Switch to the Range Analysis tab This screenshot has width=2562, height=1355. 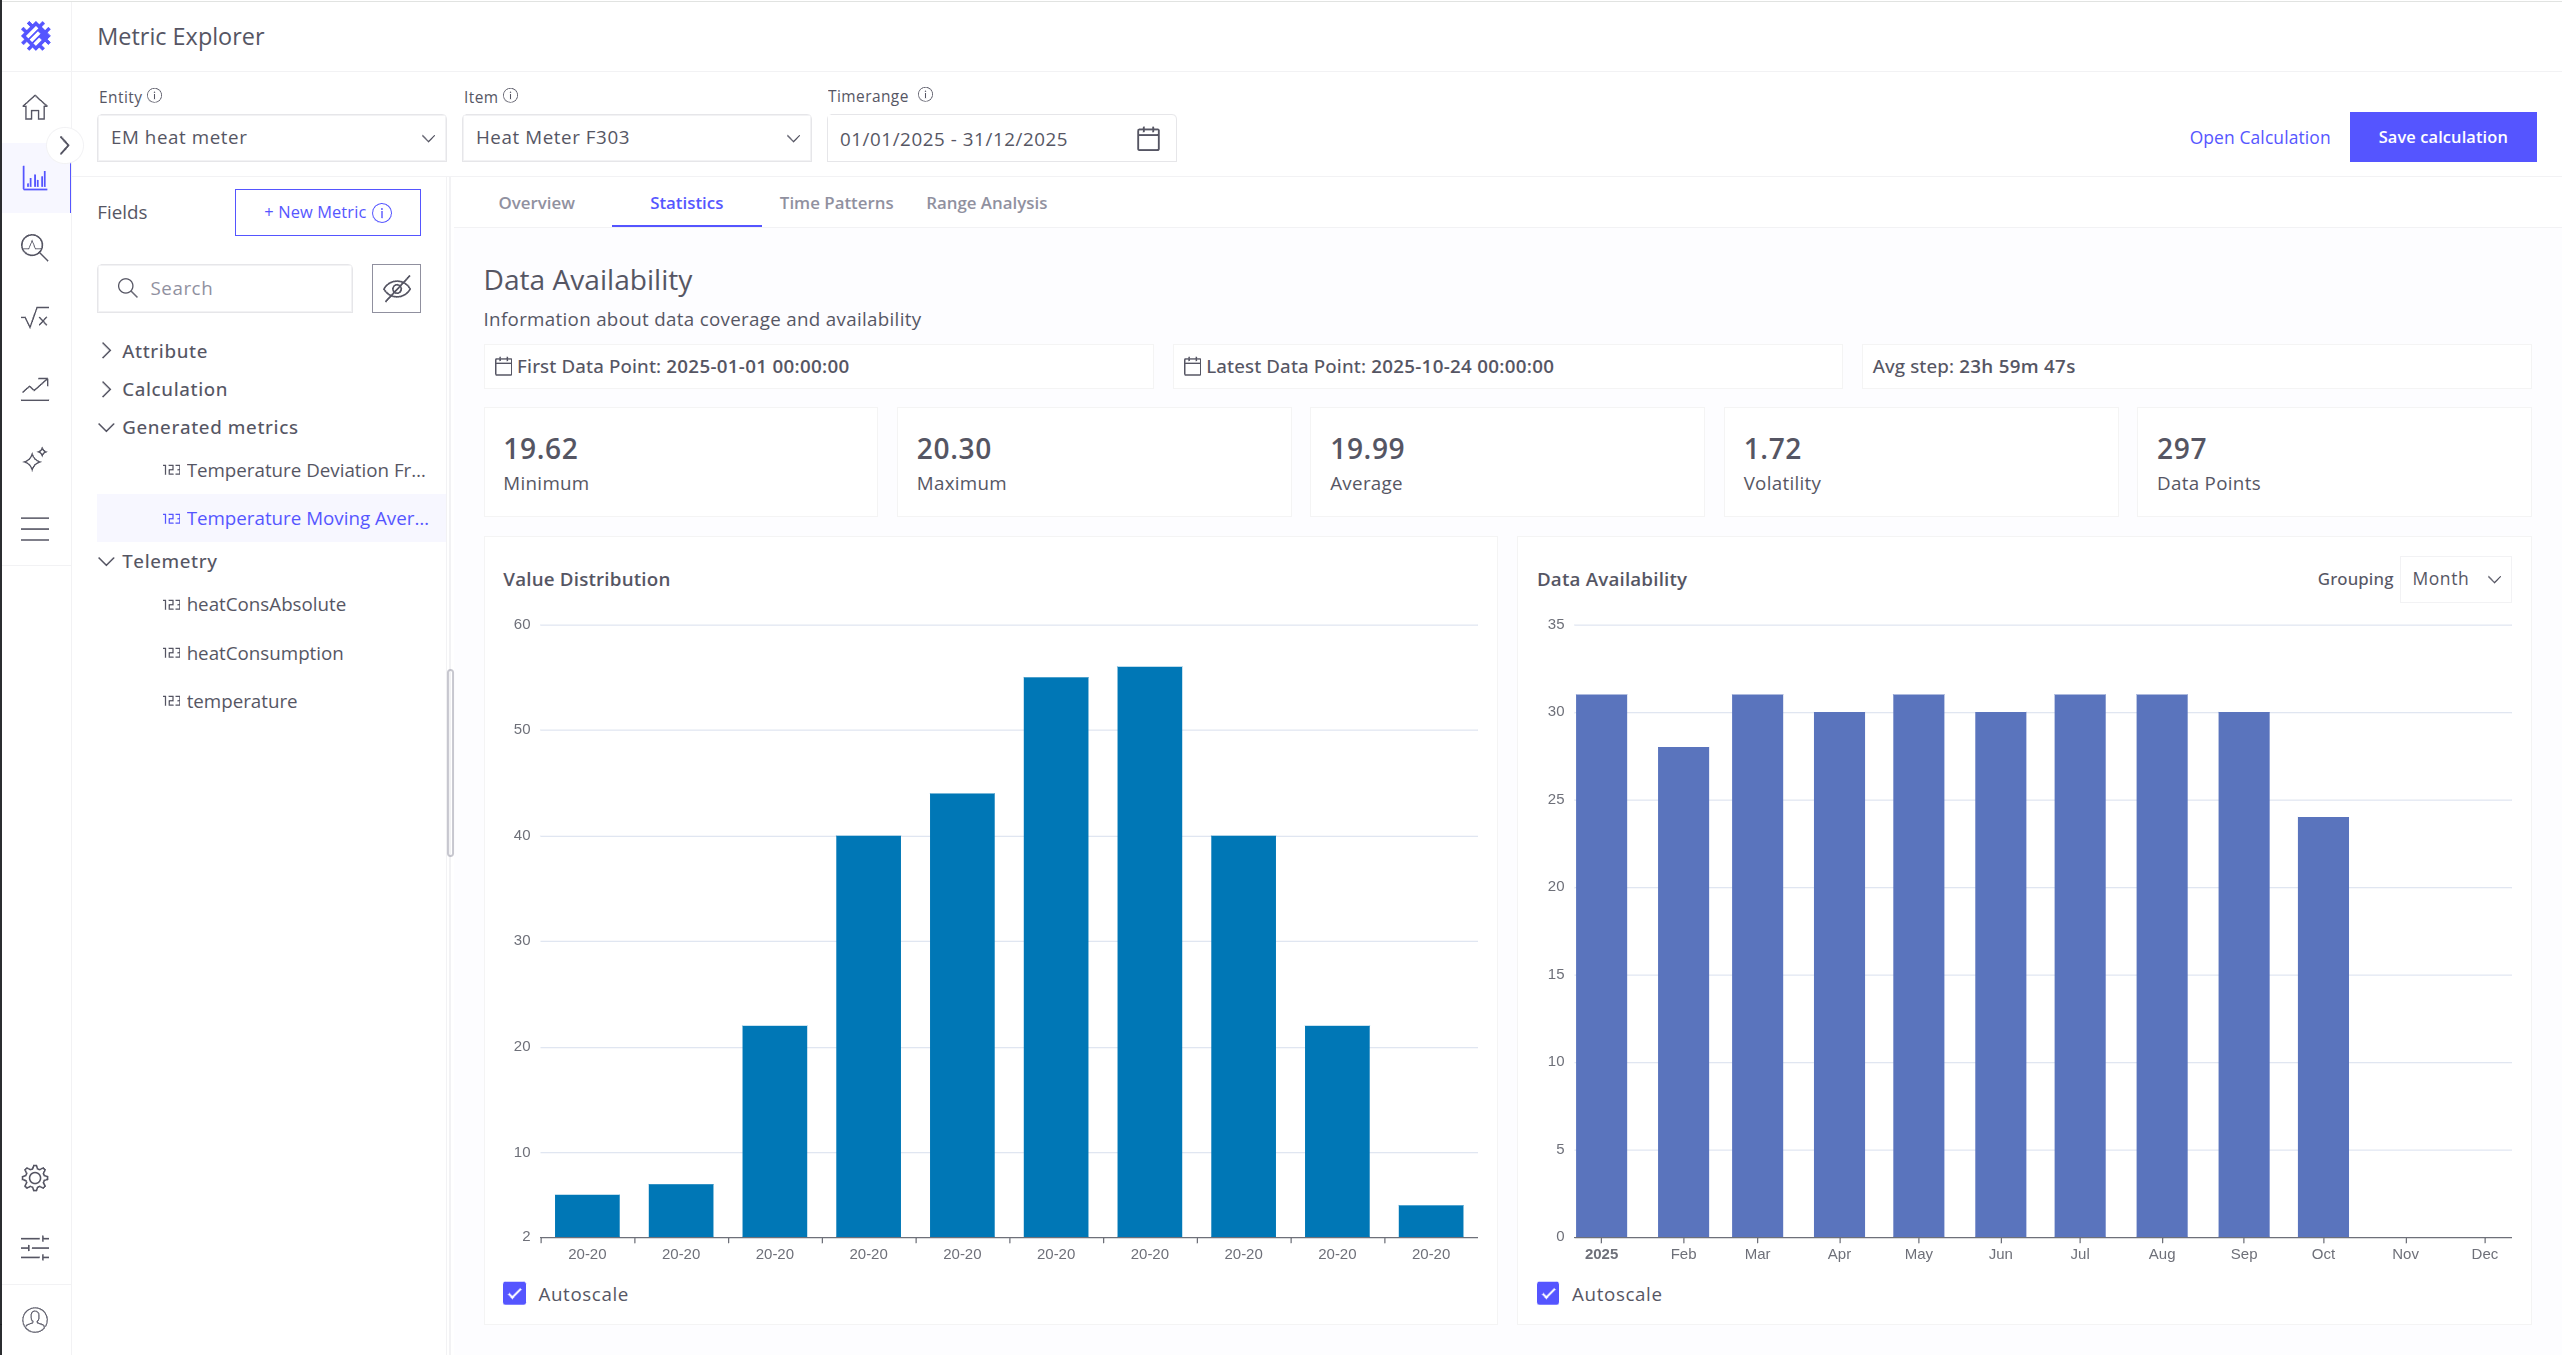coord(986,203)
